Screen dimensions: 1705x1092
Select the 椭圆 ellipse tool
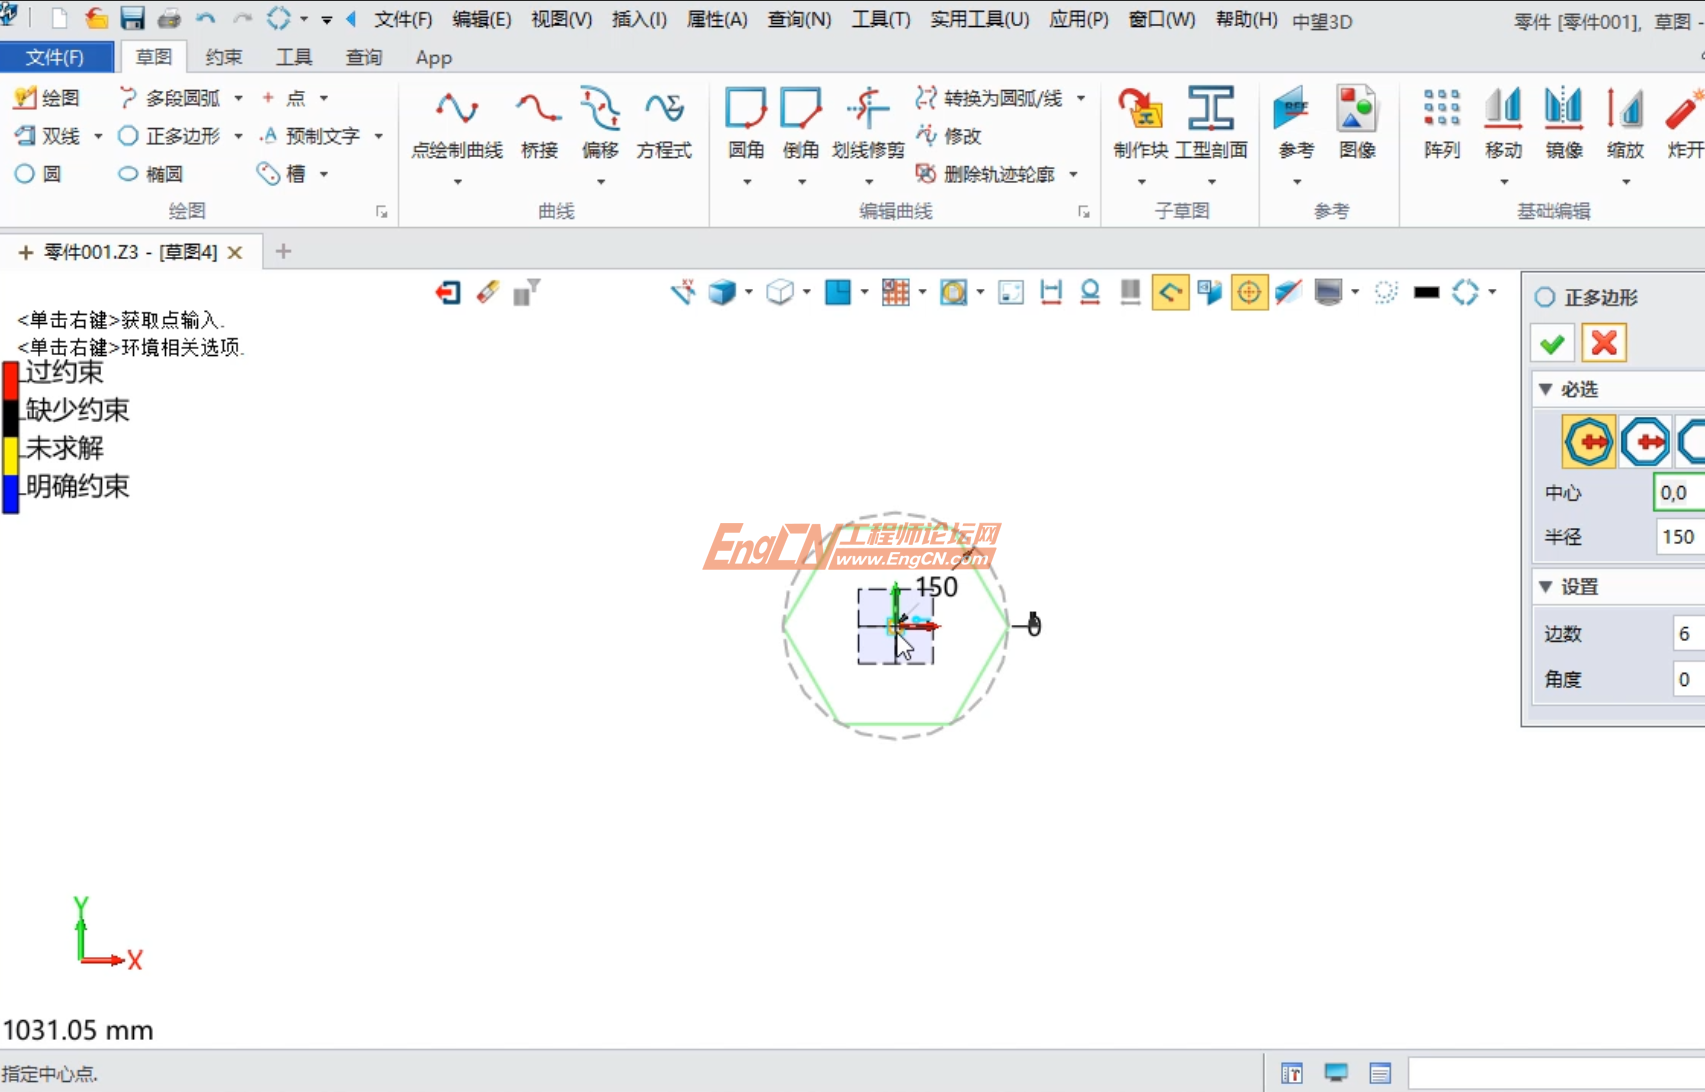click(155, 173)
